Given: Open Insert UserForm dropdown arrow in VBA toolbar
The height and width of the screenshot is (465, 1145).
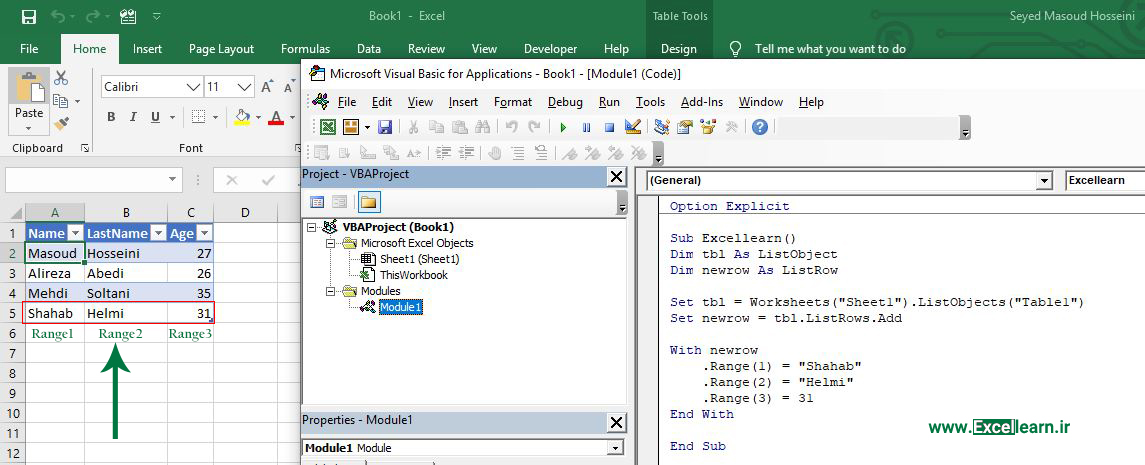Looking at the screenshot, I should point(367,128).
